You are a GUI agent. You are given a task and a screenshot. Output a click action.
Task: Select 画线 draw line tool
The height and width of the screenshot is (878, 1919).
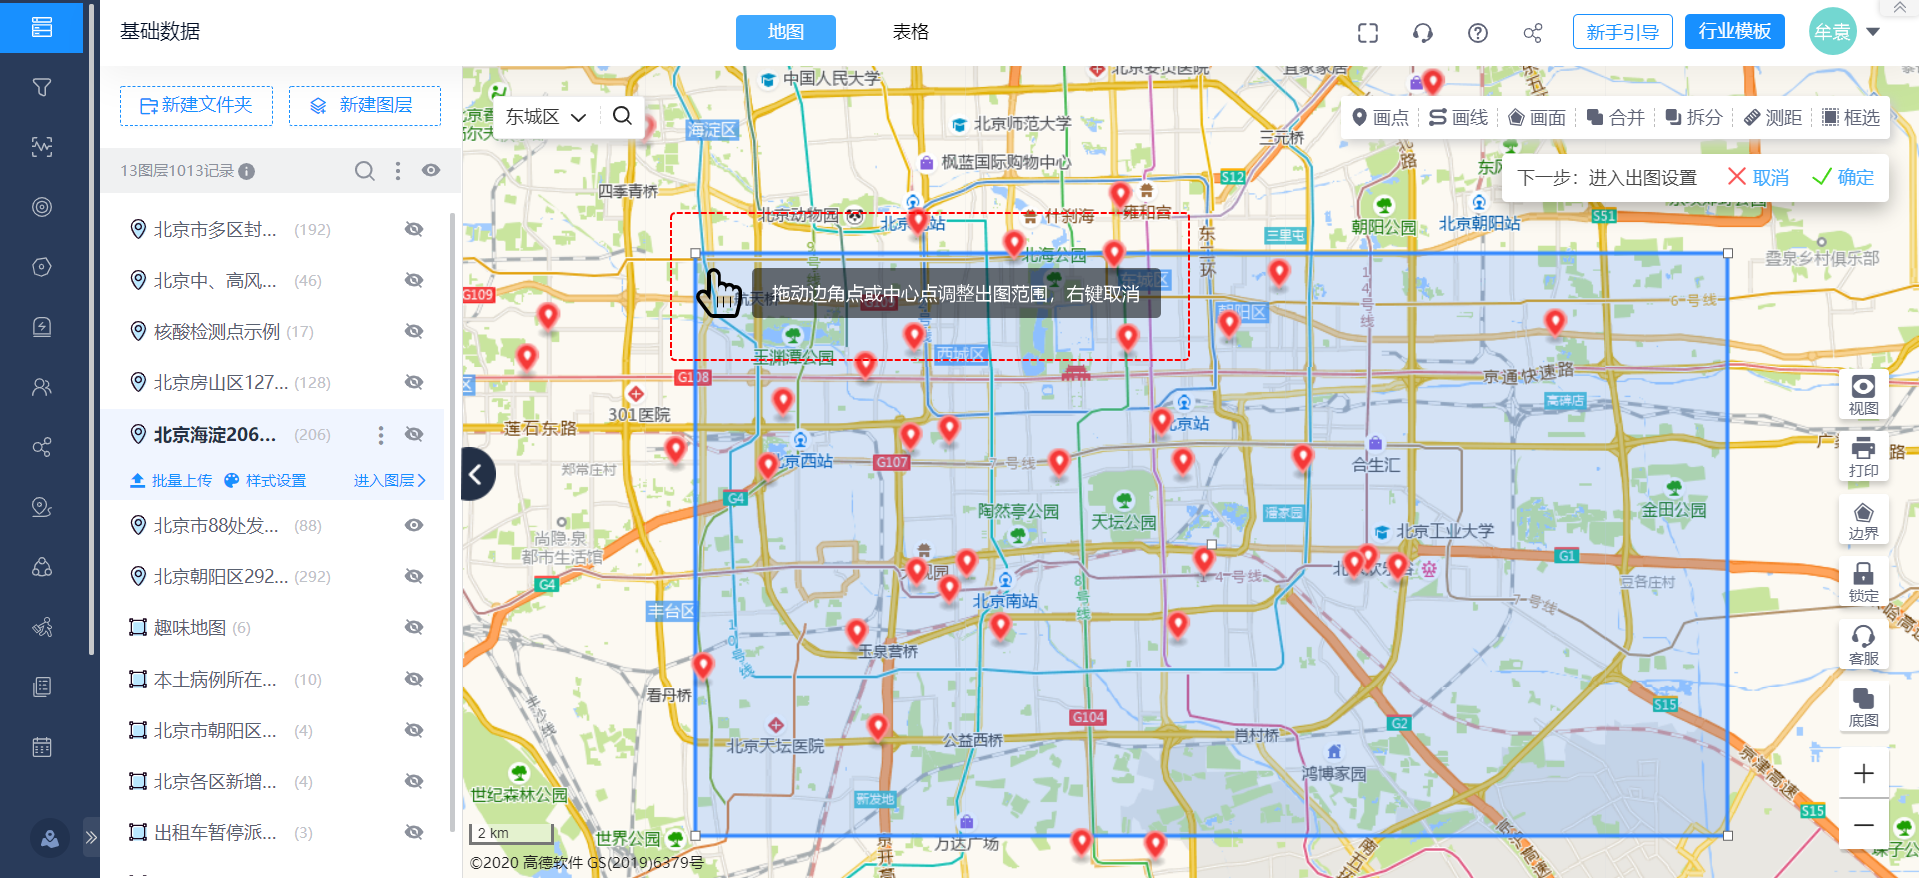(x=1458, y=118)
